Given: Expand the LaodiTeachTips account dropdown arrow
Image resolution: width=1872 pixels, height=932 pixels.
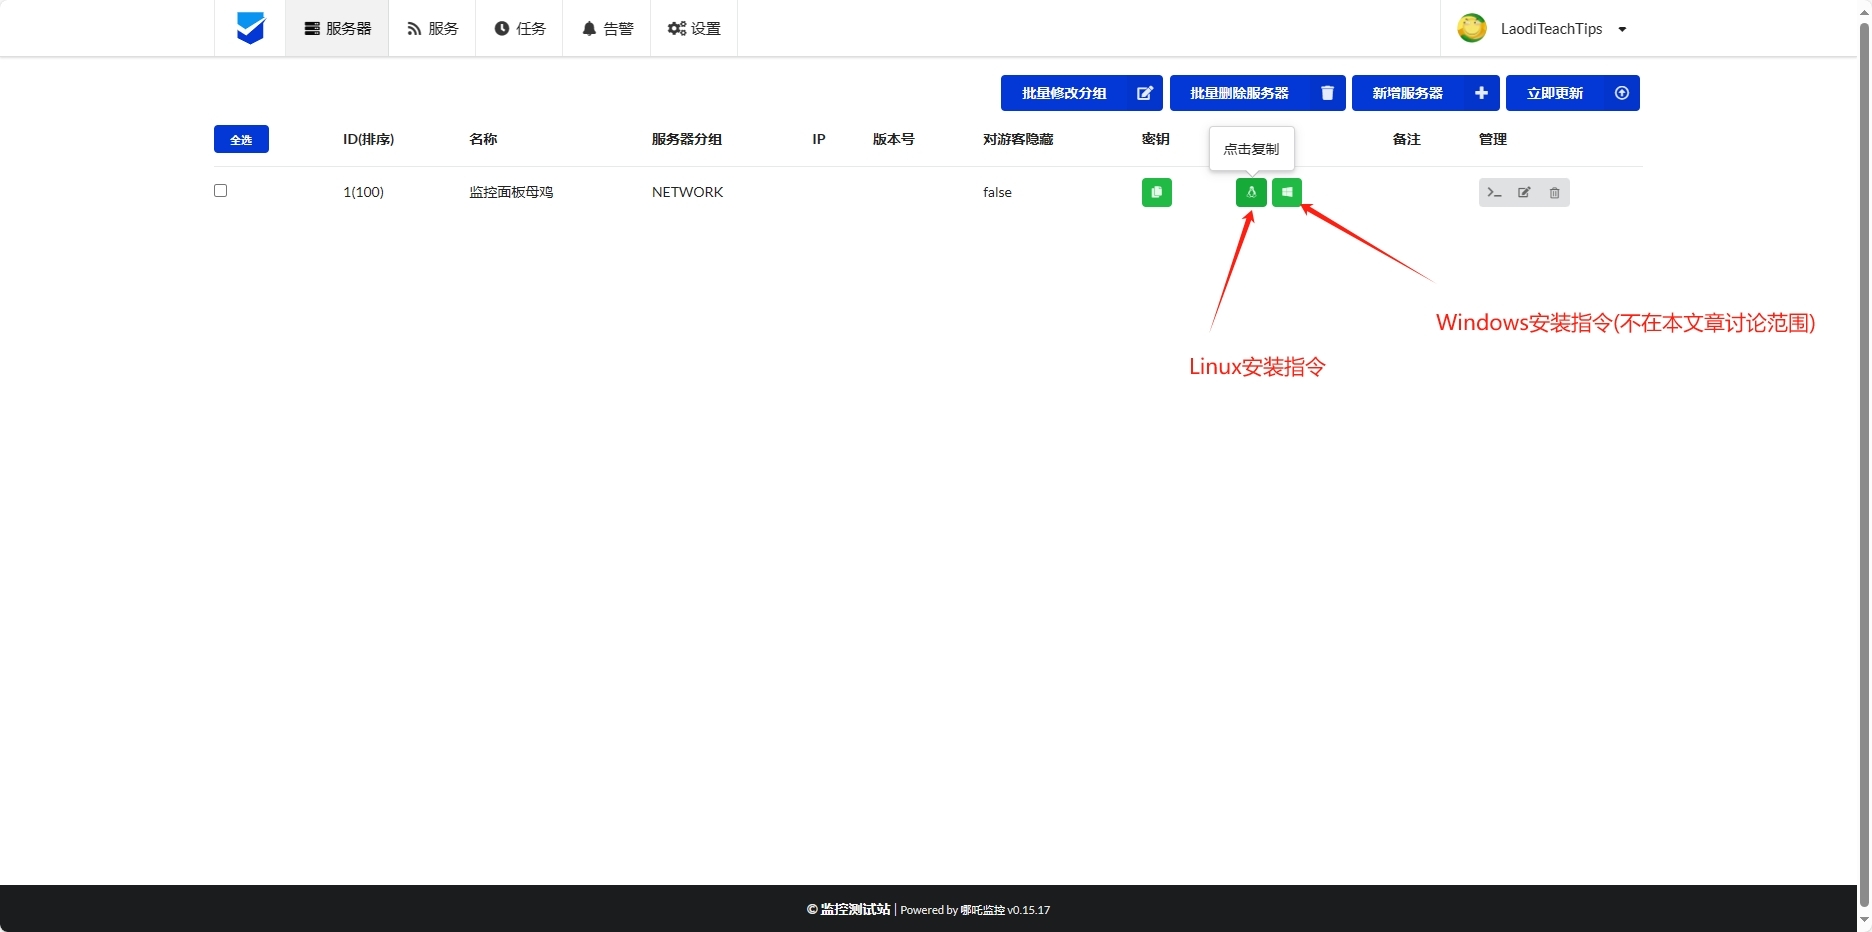Looking at the screenshot, I should (x=1622, y=29).
